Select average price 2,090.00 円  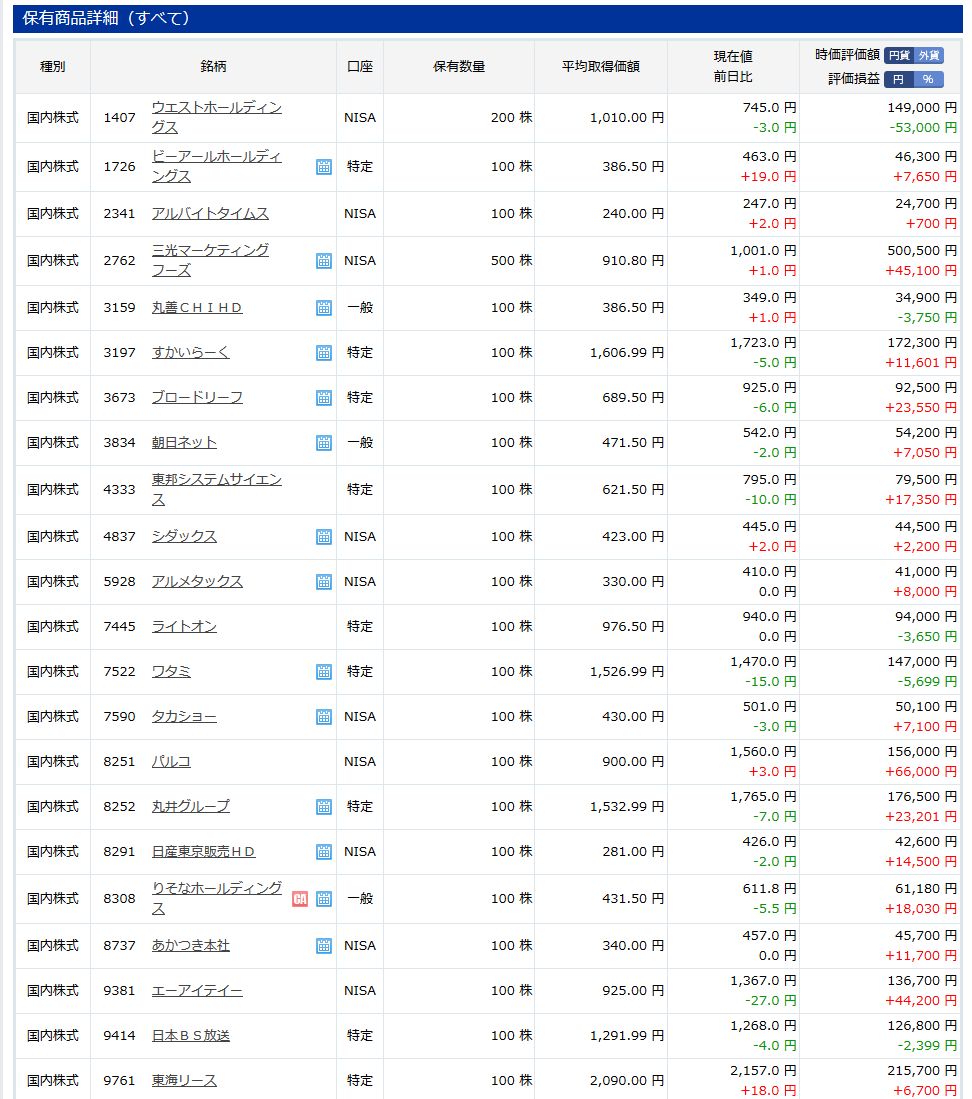tap(627, 1081)
